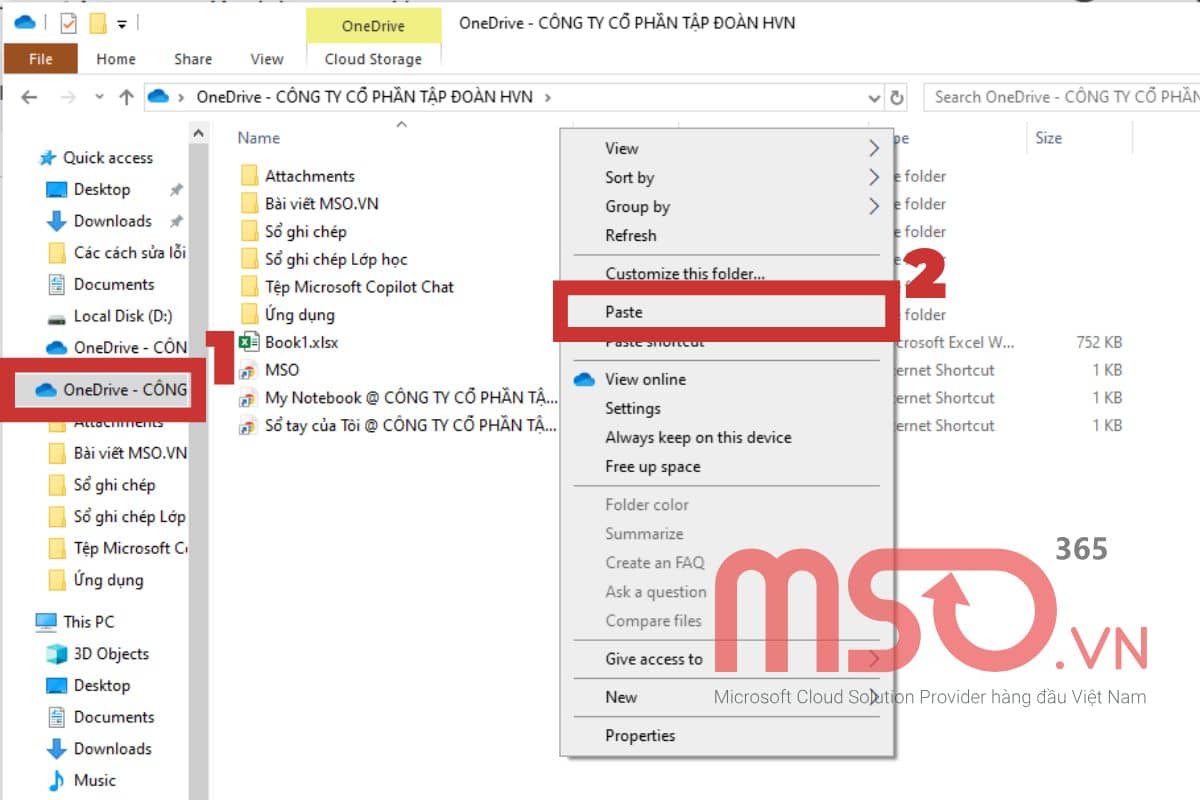This screenshot has height=800, width=1200.
Task: Open Downloads under This PC
Action: coord(112,748)
